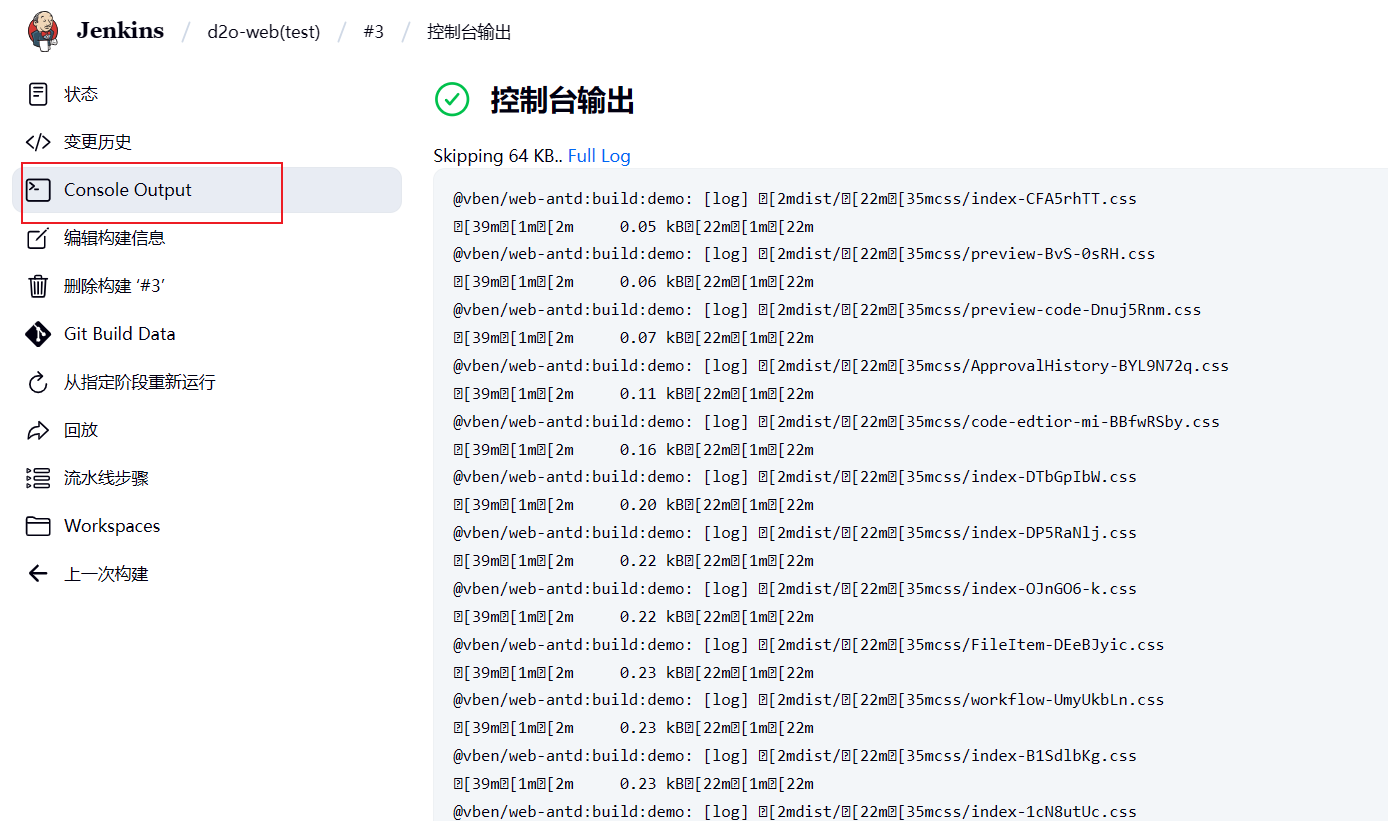Open d2o-web(test) breadcrumb link

264,32
